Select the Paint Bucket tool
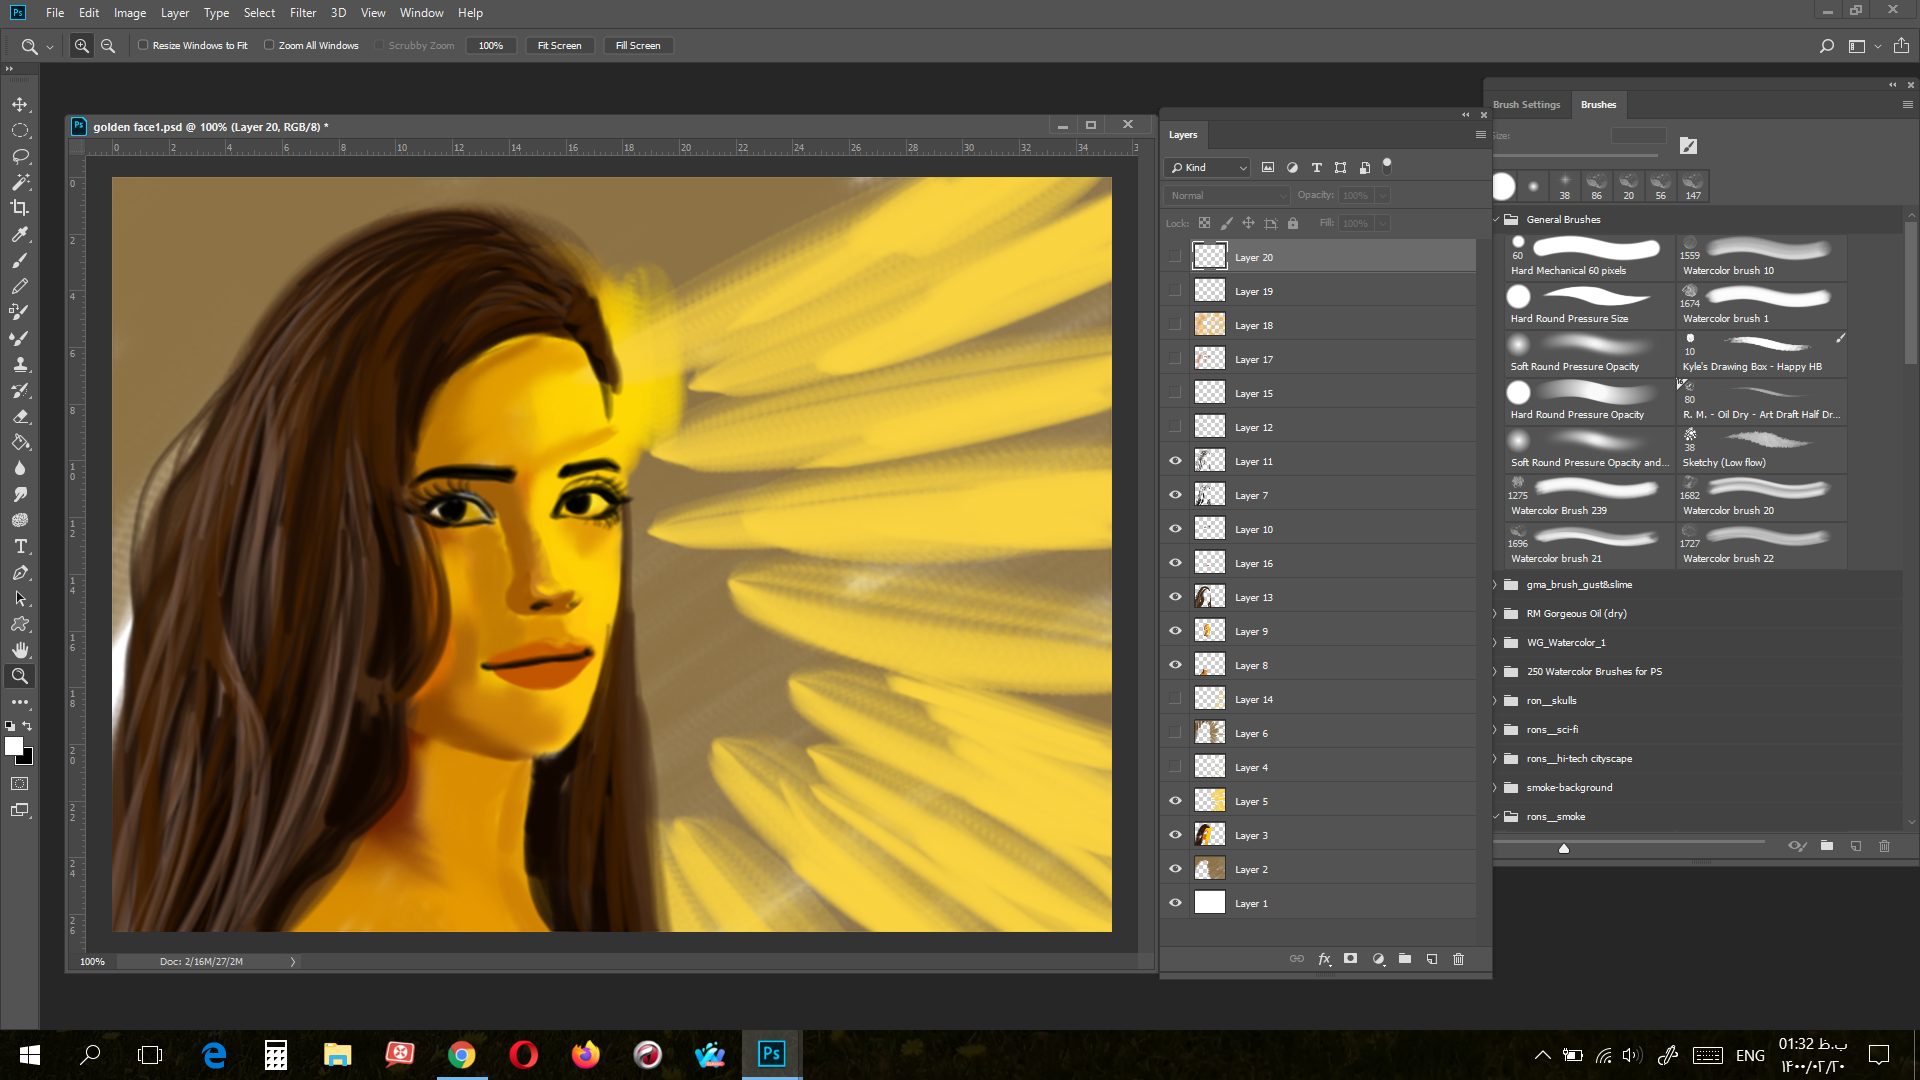This screenshot has width=1920, height=1080. 20,442
